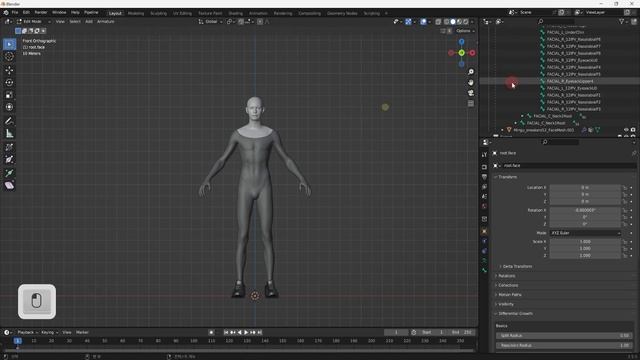Screen dimensions: 640x360
Task: Select the Scale tool
Action: point(9,95)
